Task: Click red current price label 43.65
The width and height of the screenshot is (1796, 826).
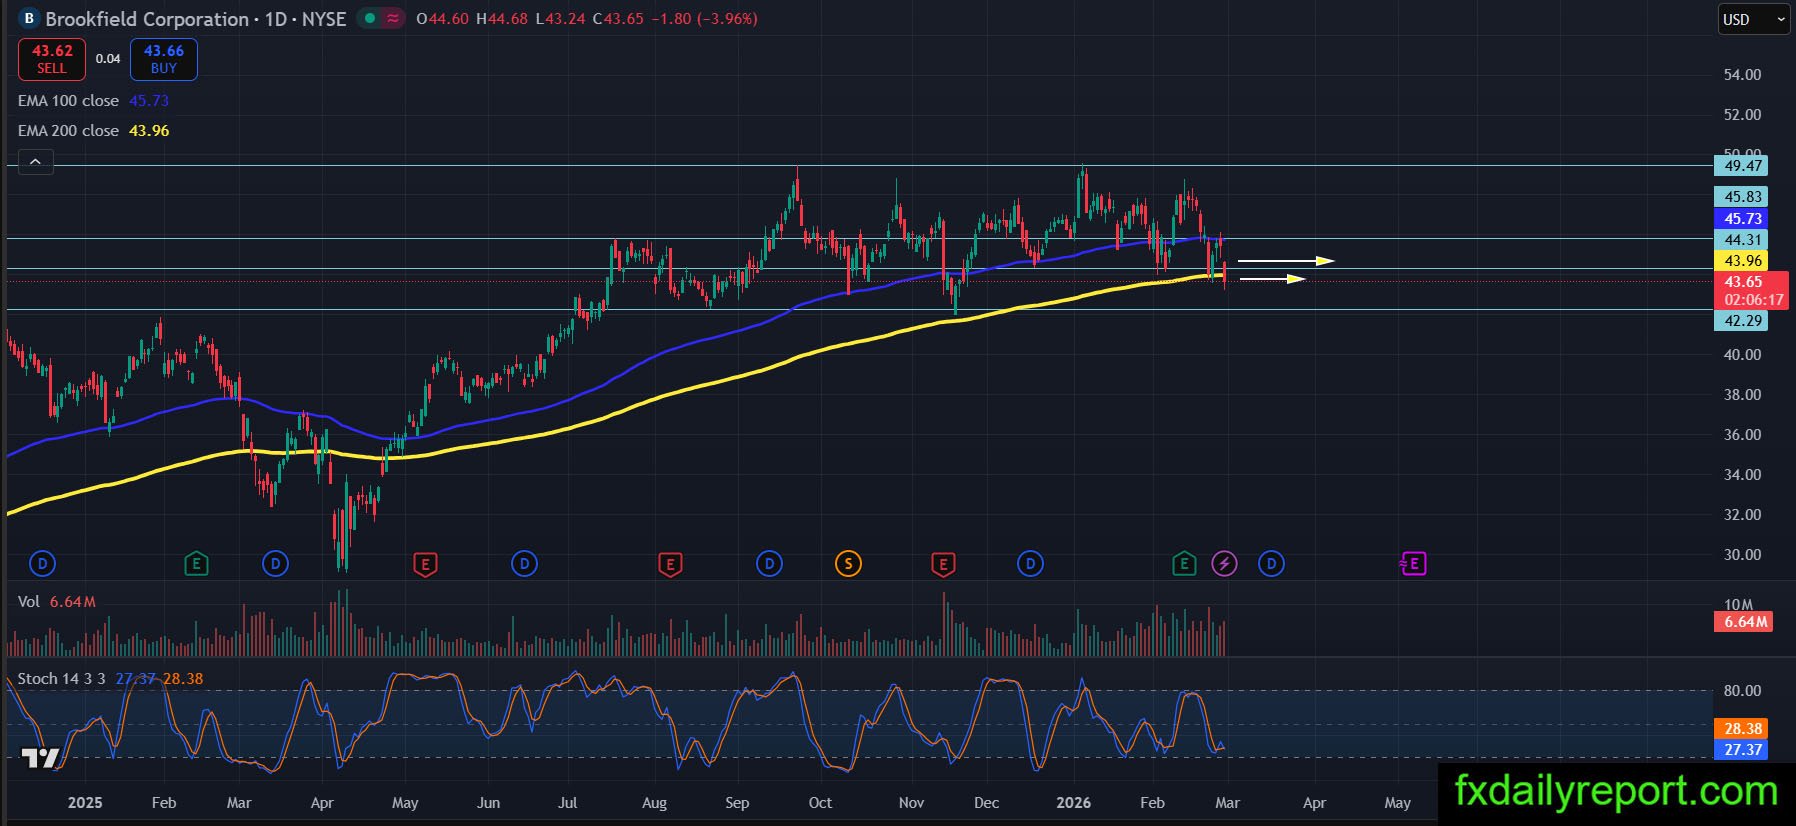Action: click(1742, 282)
